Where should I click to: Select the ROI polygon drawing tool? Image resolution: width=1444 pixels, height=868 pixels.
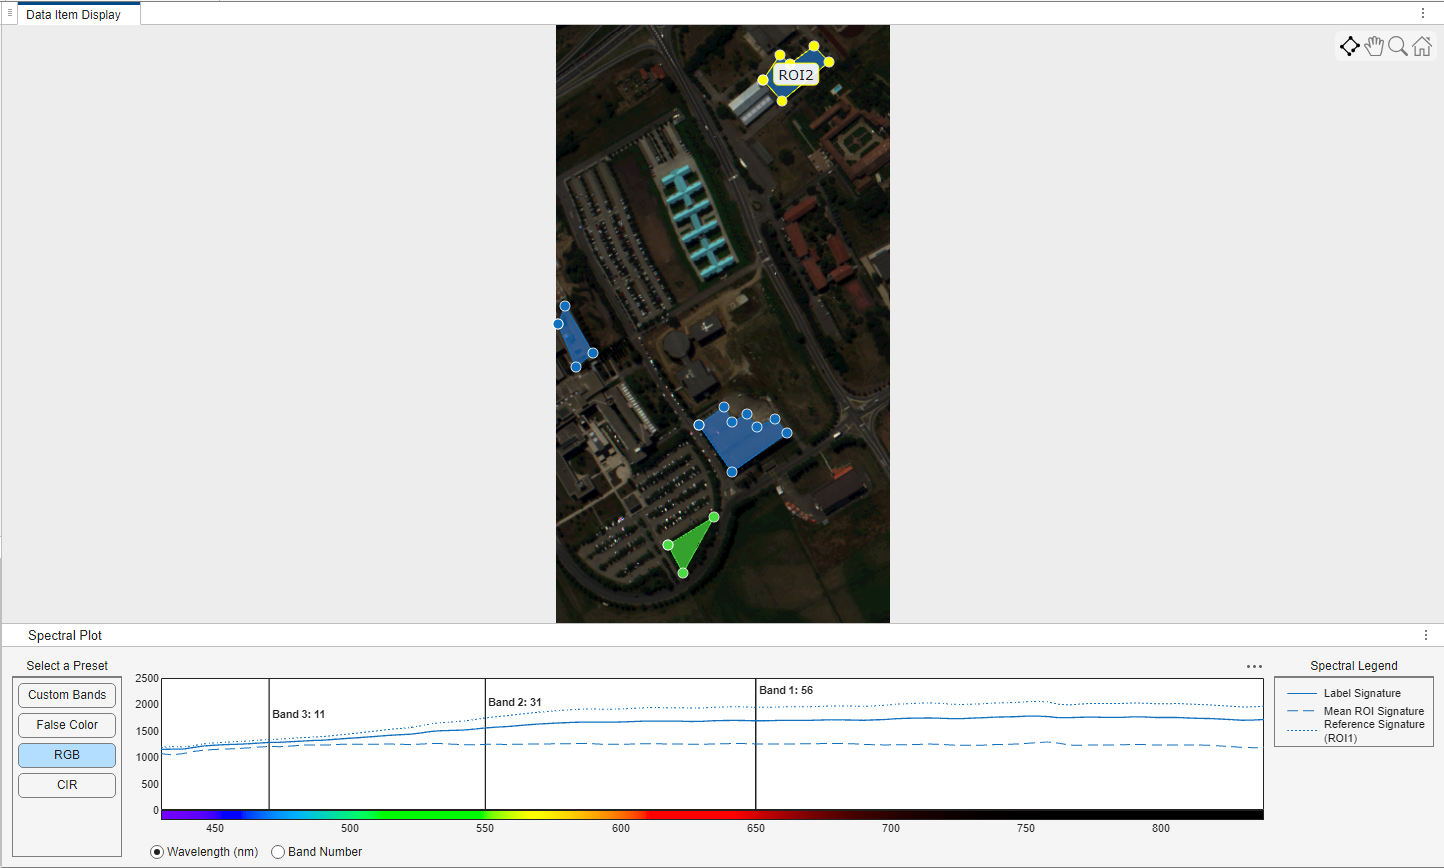[1350, 45]
